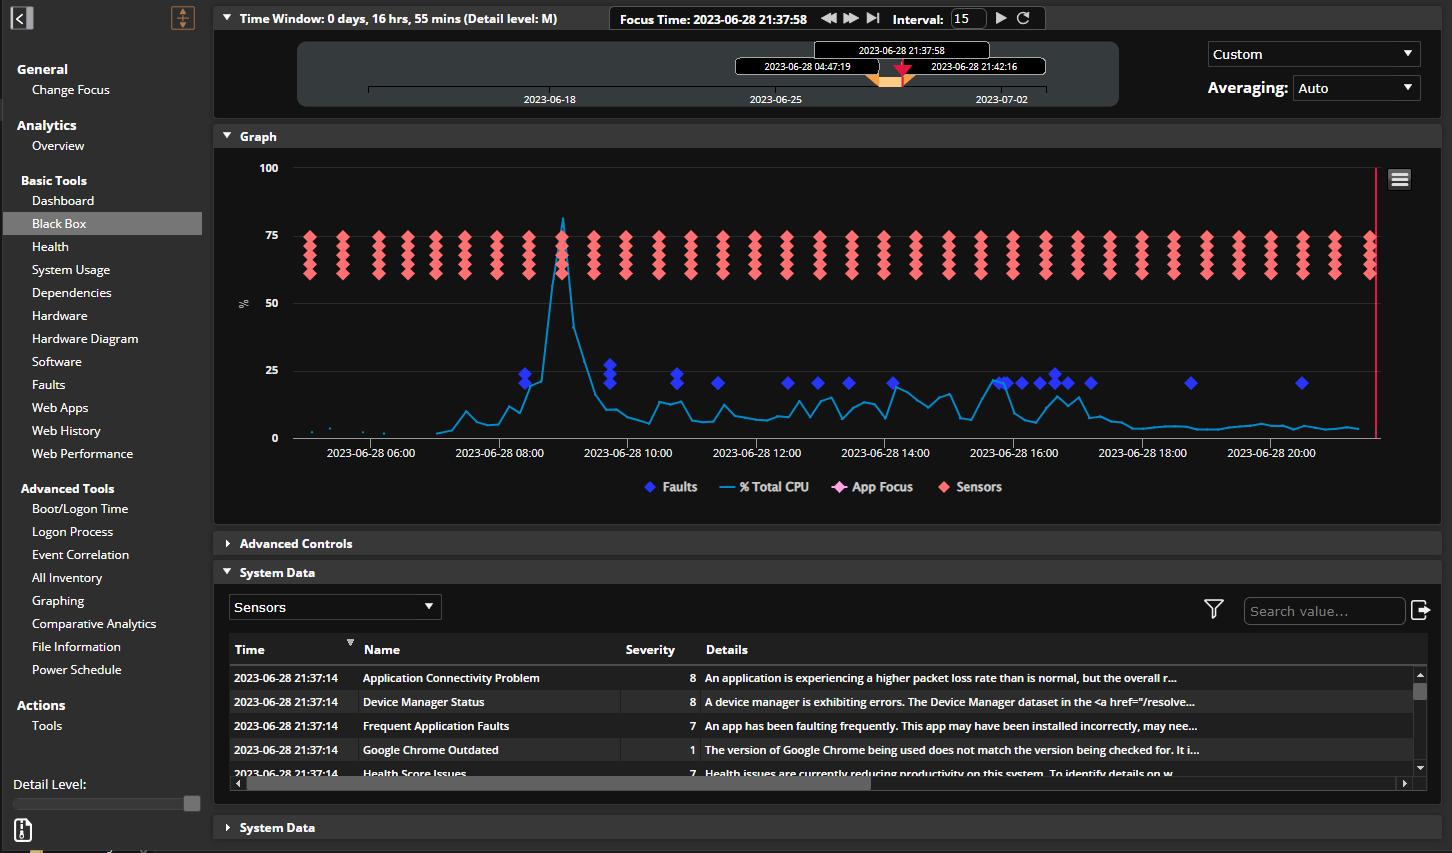The image size is (1452, 853).
Task: Toggle the App Focus legend series
Action: 873,487
